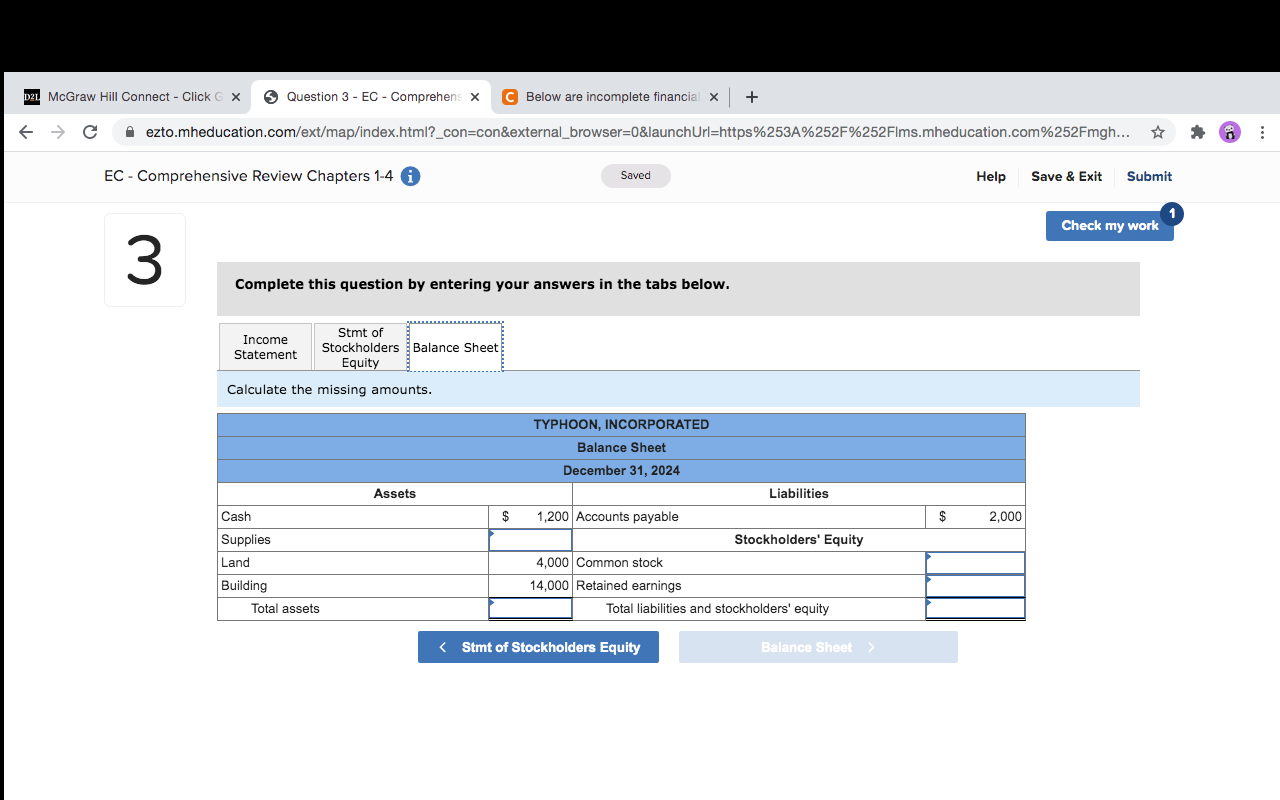Select the Balance Sheet tab

455,347
